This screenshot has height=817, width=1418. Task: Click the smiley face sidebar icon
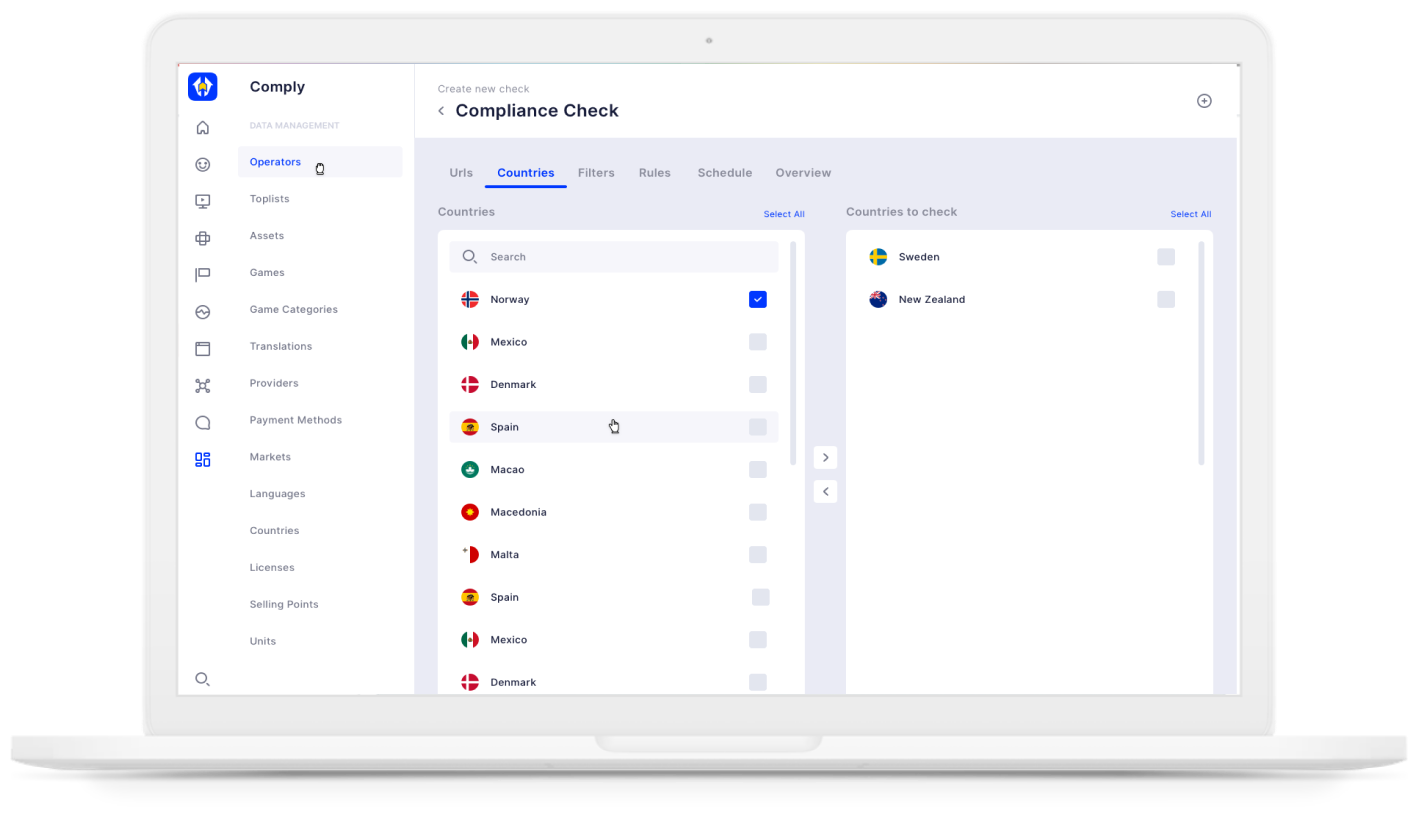tap(203, 164)
